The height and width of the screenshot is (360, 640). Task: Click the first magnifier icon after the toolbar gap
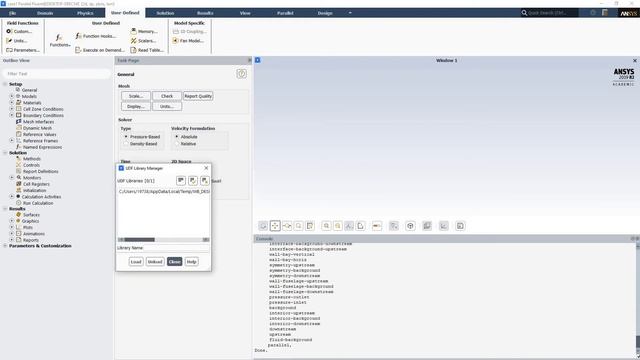pyautogui.click(x=326, y=226)
